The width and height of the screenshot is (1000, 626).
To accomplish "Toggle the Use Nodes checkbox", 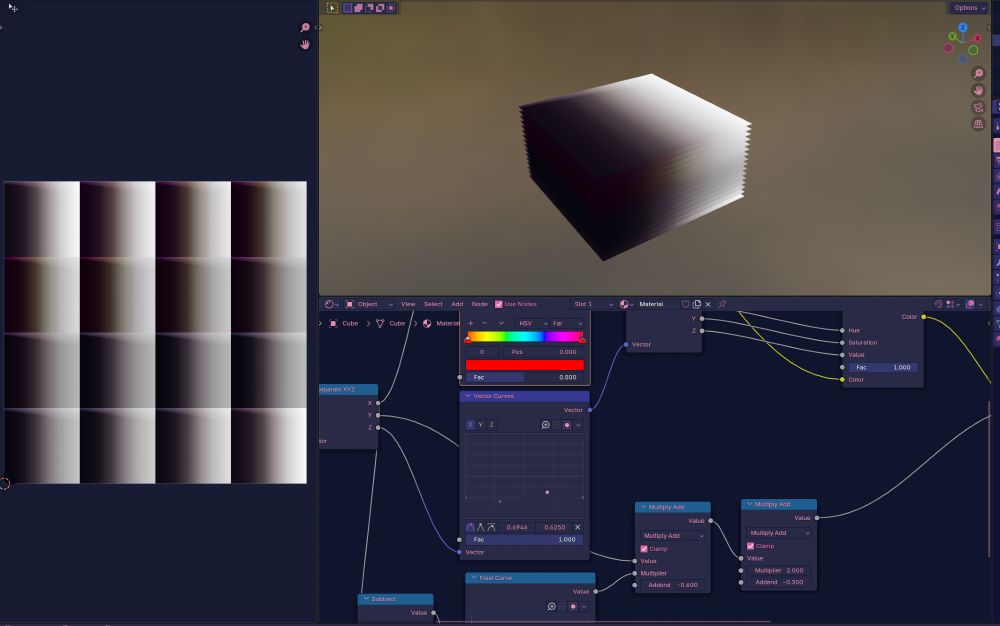I will coord(499,304).
